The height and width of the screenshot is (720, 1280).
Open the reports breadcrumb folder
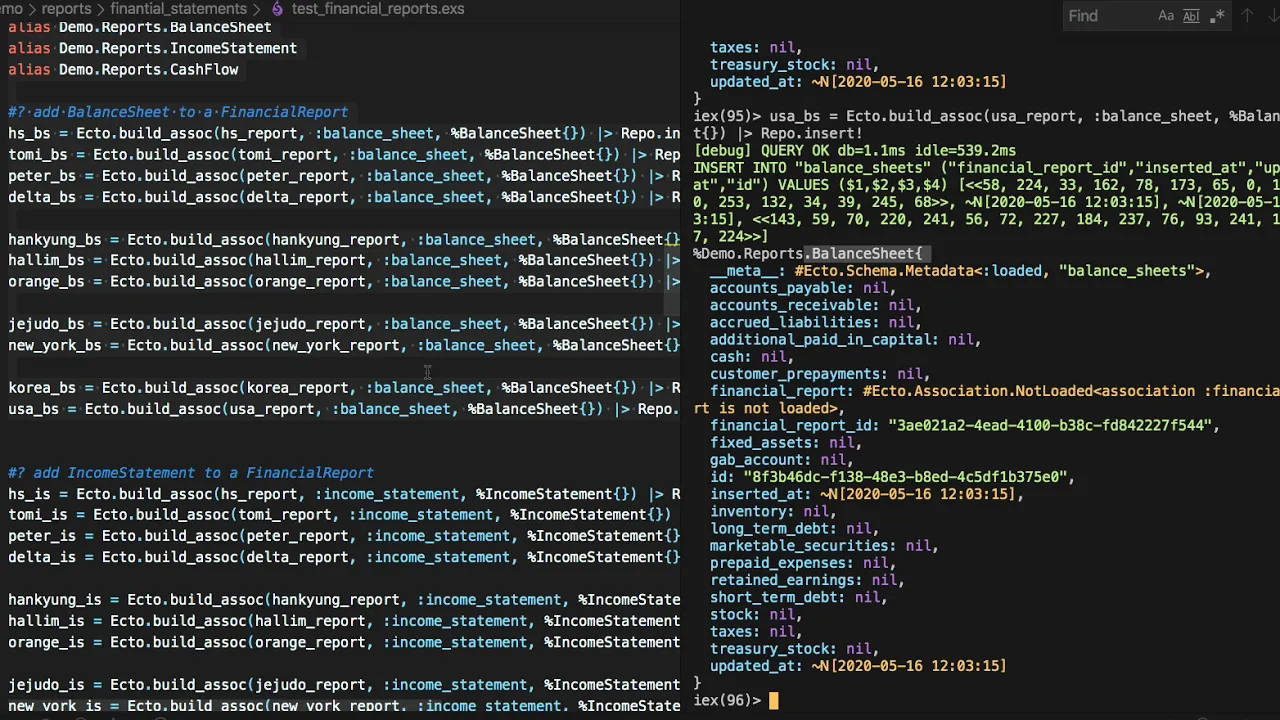pos(66,9)
